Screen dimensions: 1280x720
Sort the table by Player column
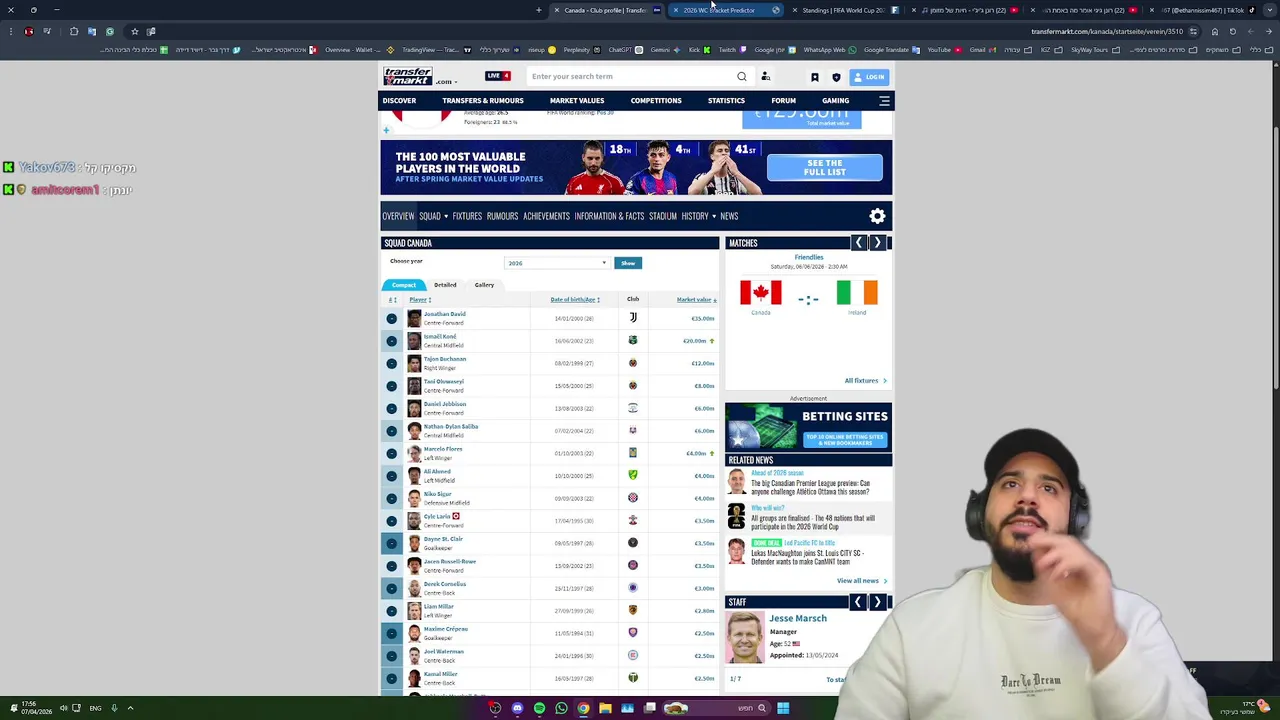420,299
